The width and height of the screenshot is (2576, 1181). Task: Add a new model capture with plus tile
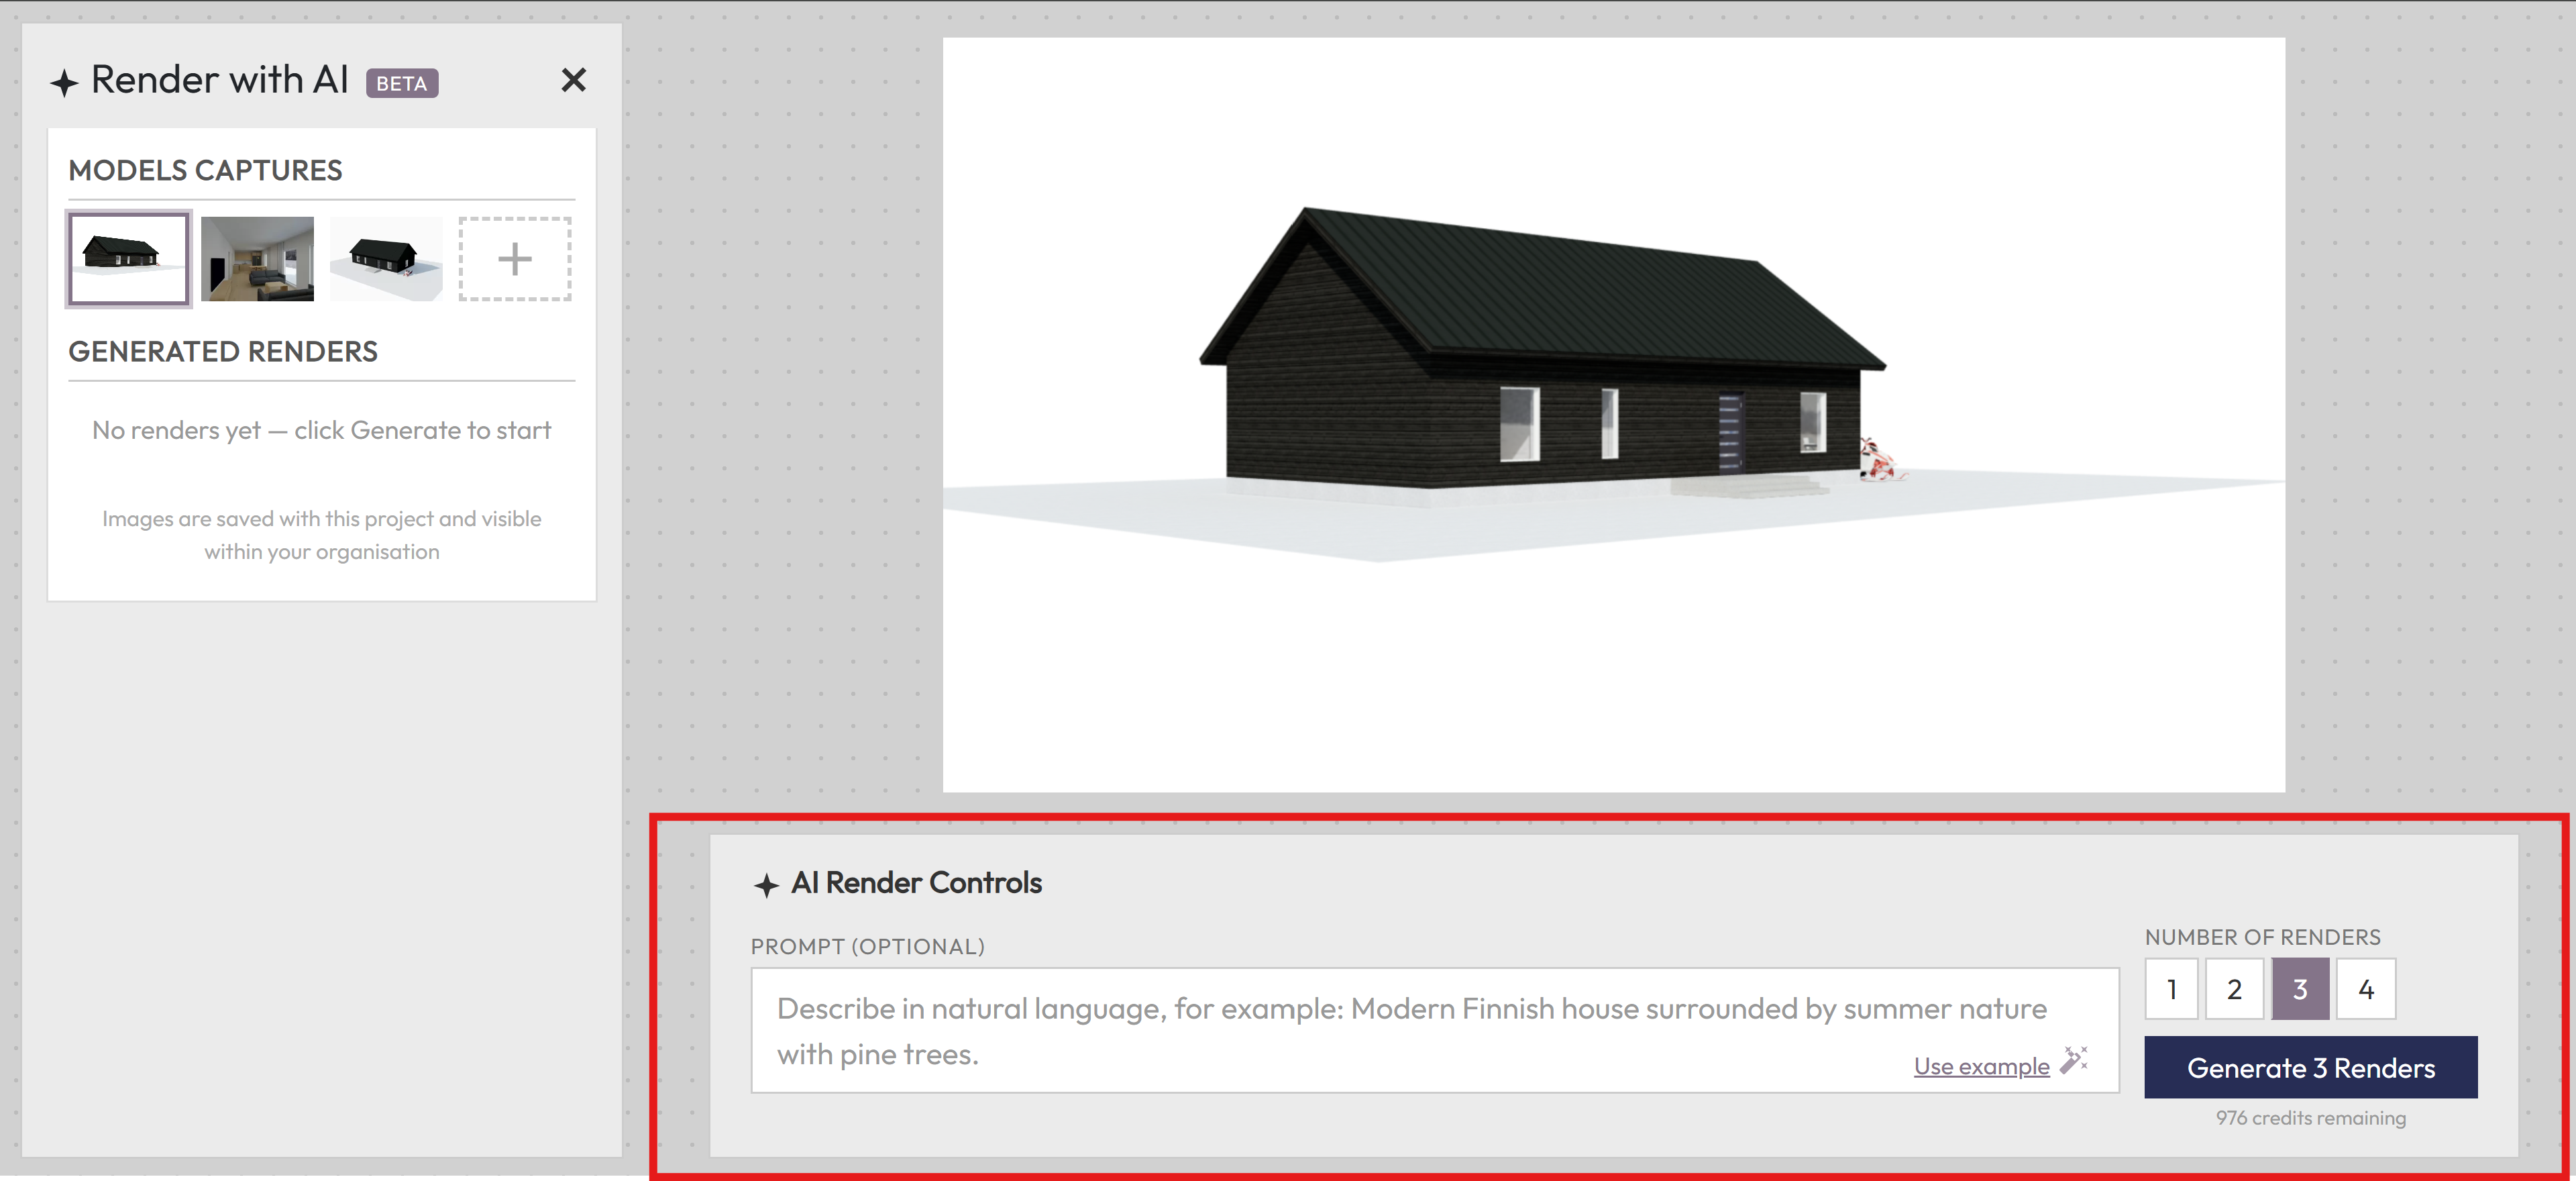pyautogui.click(x=515, y=259)
